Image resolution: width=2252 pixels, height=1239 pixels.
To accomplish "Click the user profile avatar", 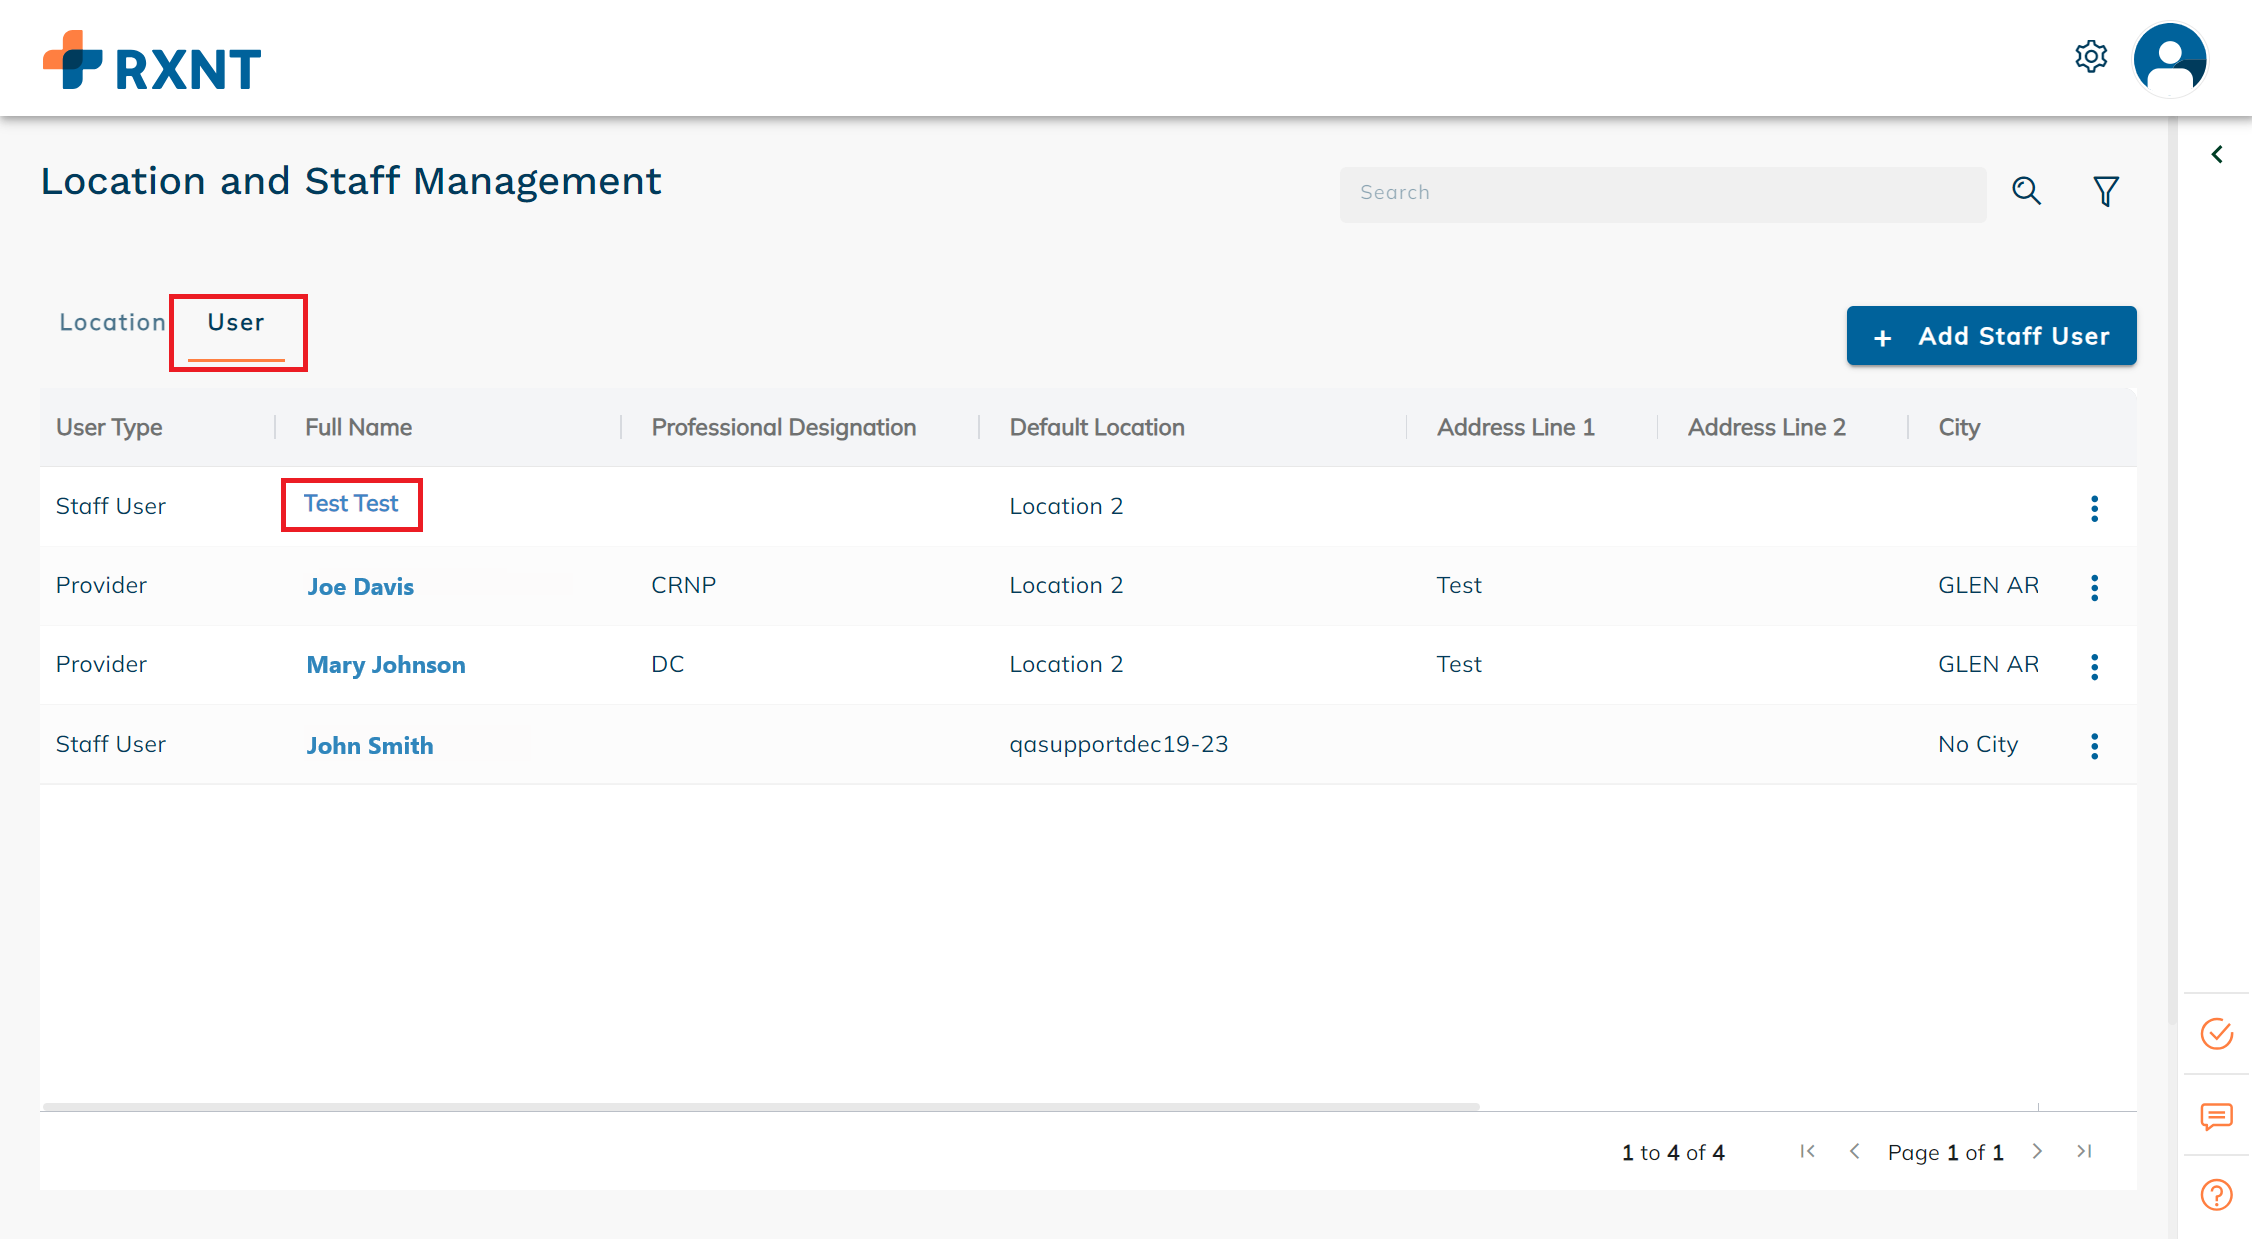I will tap(2169, 59).
